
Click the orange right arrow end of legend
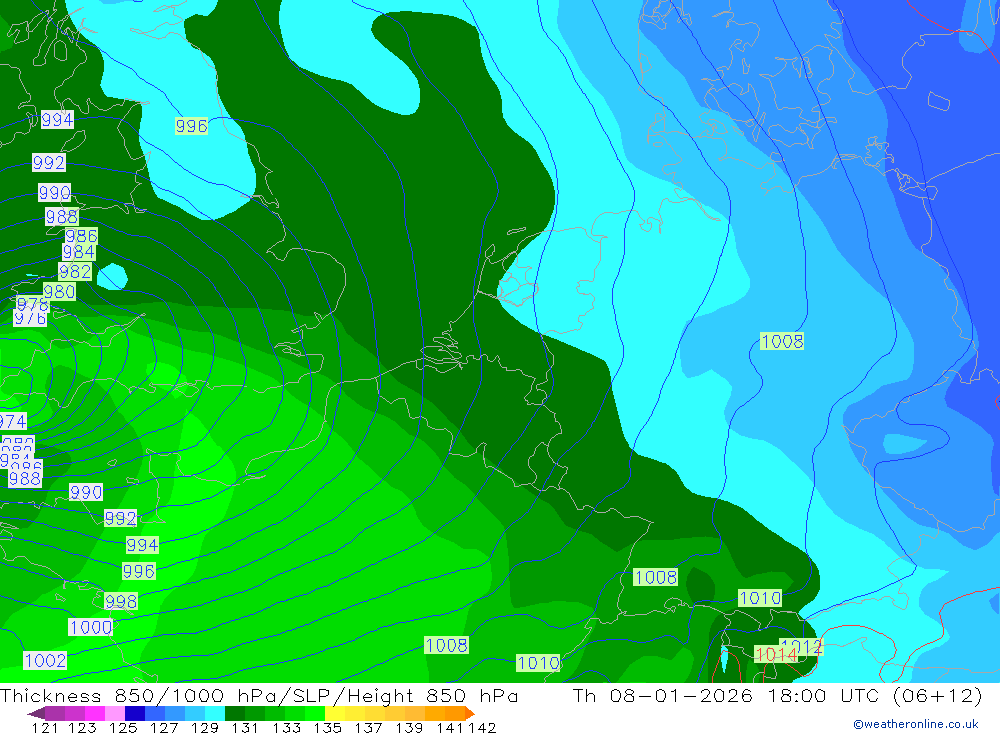click(470, 713)
